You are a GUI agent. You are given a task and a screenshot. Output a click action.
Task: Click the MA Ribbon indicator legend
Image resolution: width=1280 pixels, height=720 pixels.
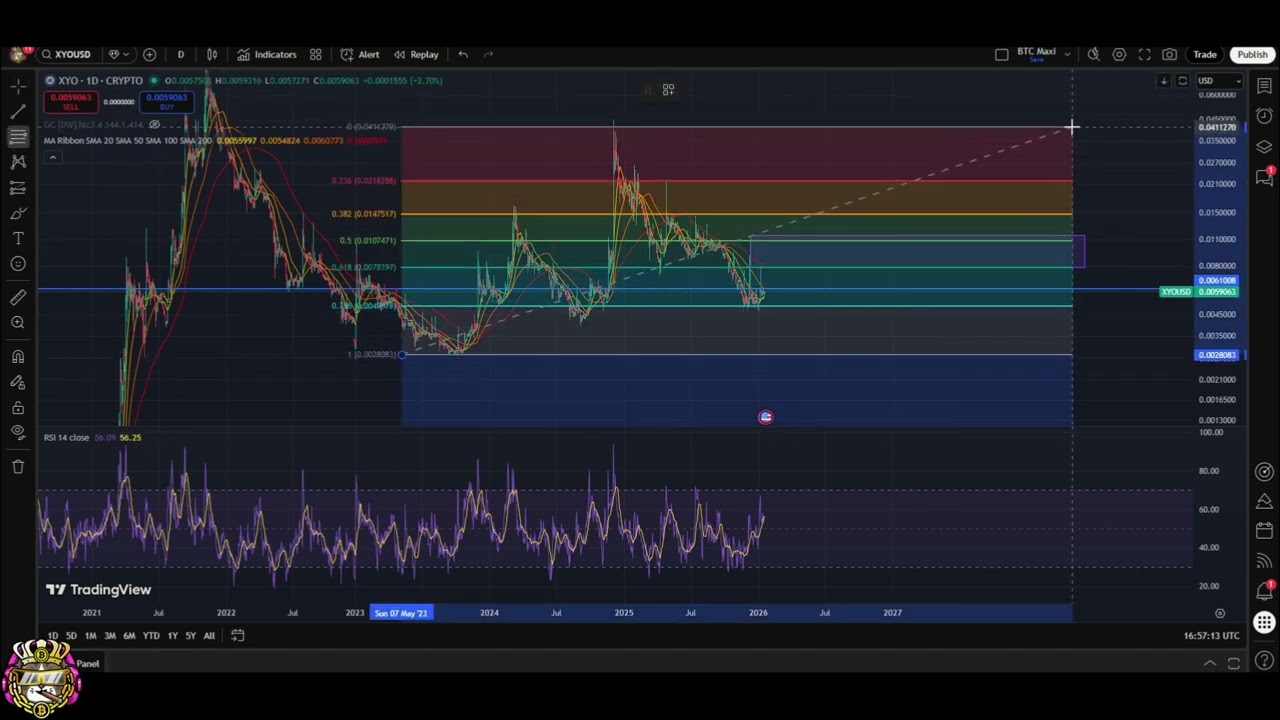[127, 140]
